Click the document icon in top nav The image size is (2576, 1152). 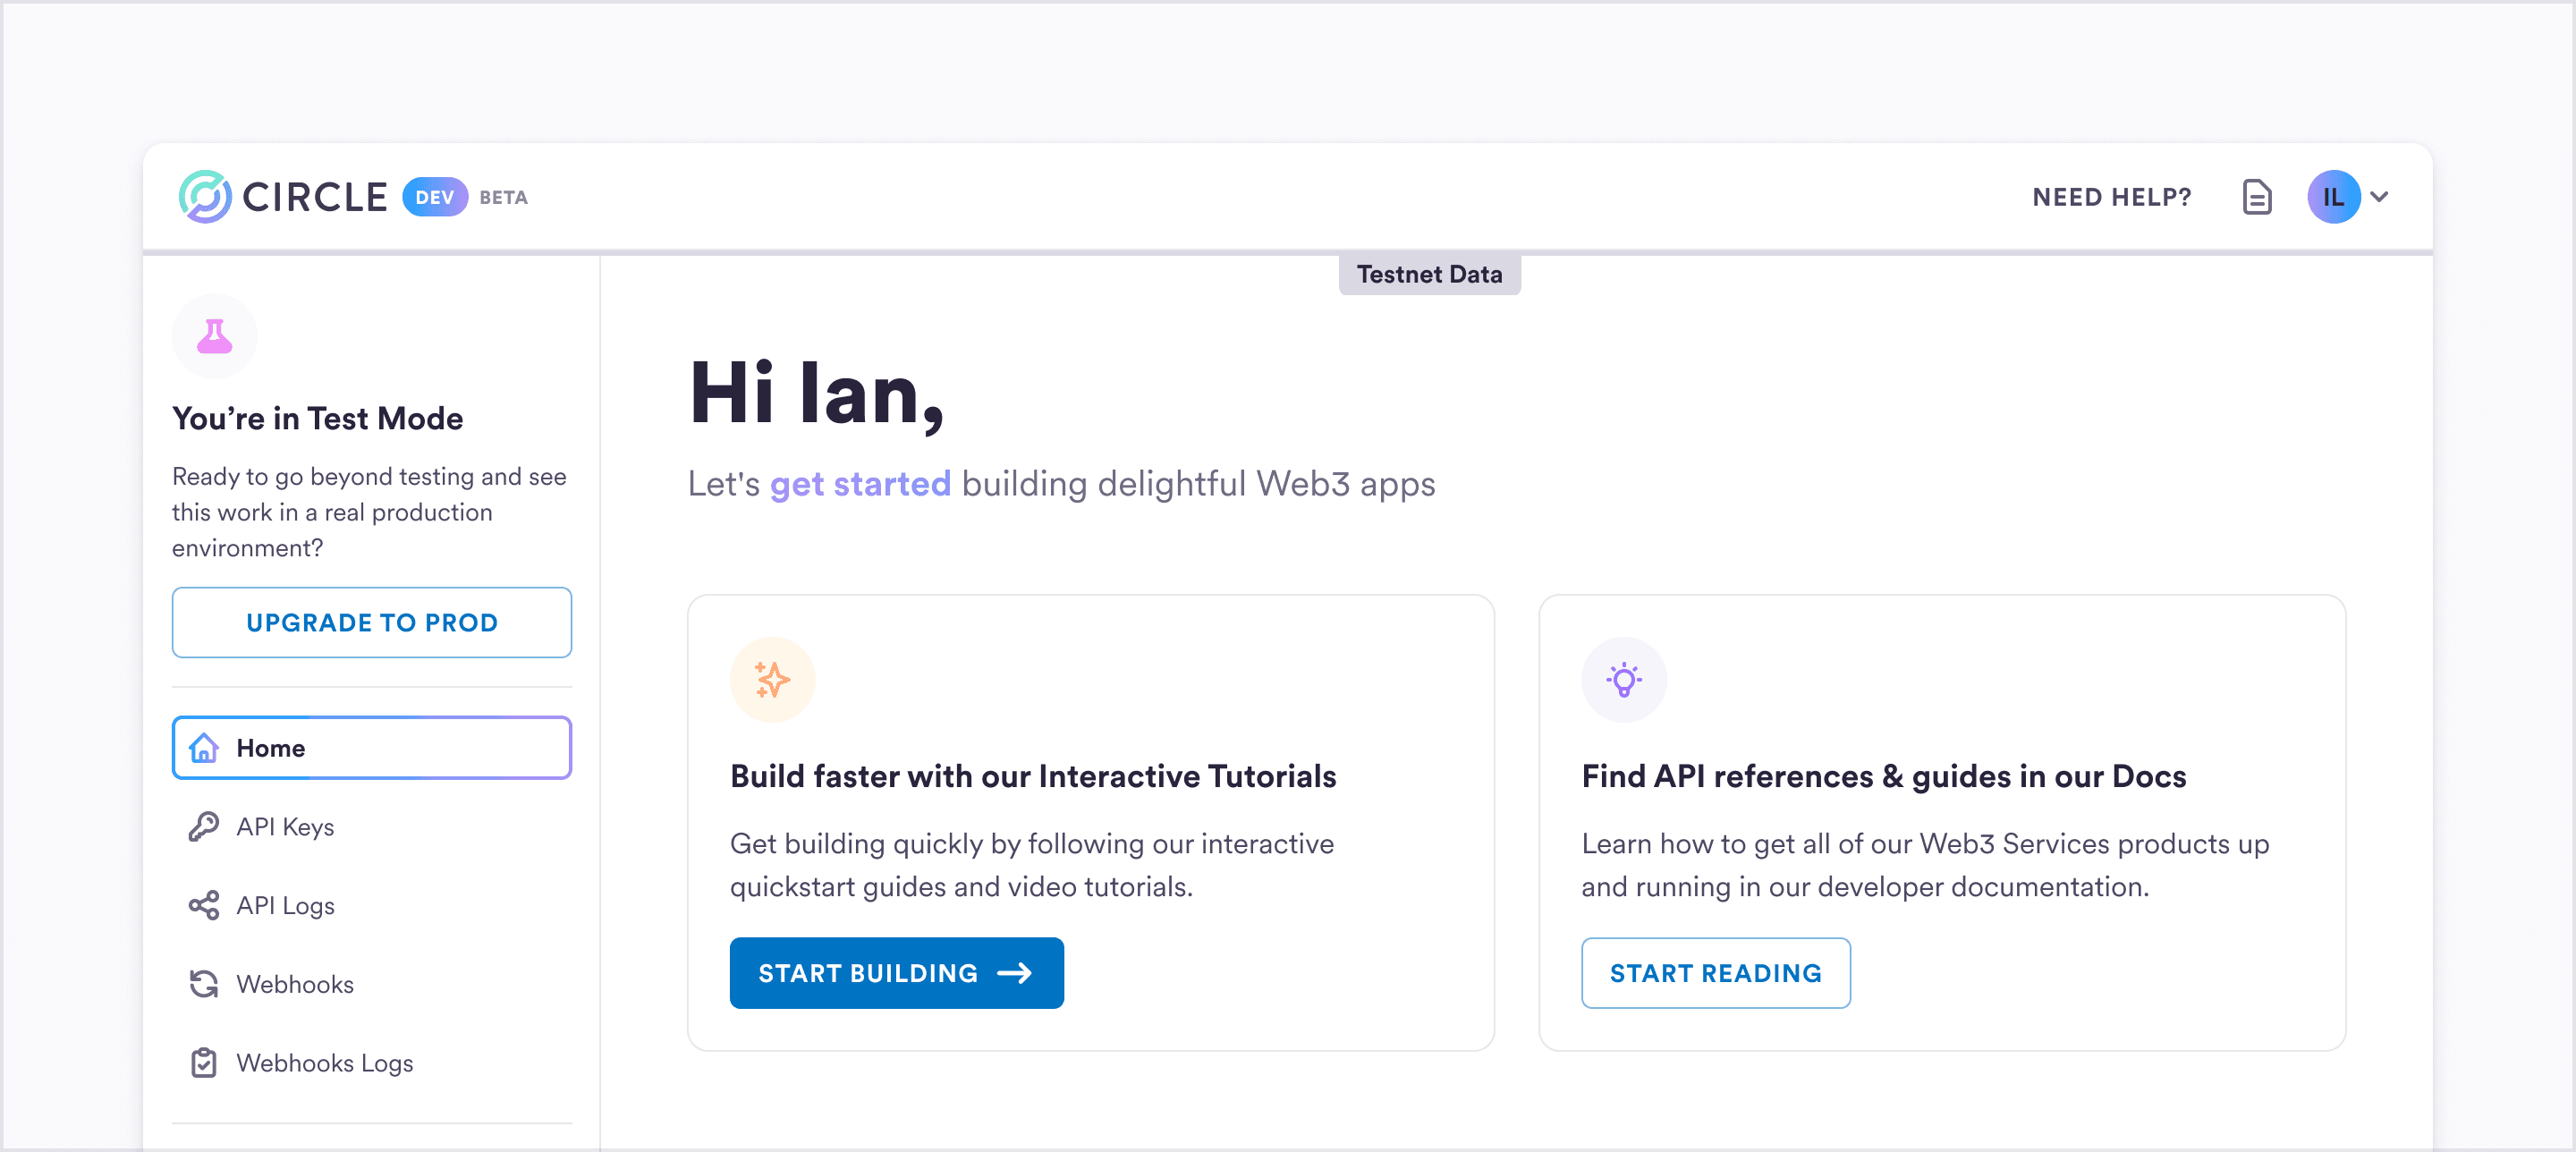[2258, 197]
